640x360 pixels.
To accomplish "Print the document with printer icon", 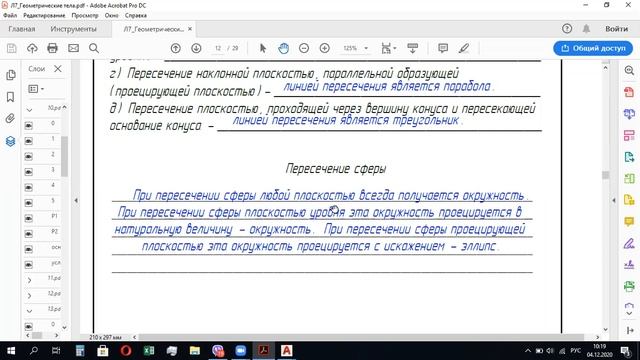I will 53,48.
